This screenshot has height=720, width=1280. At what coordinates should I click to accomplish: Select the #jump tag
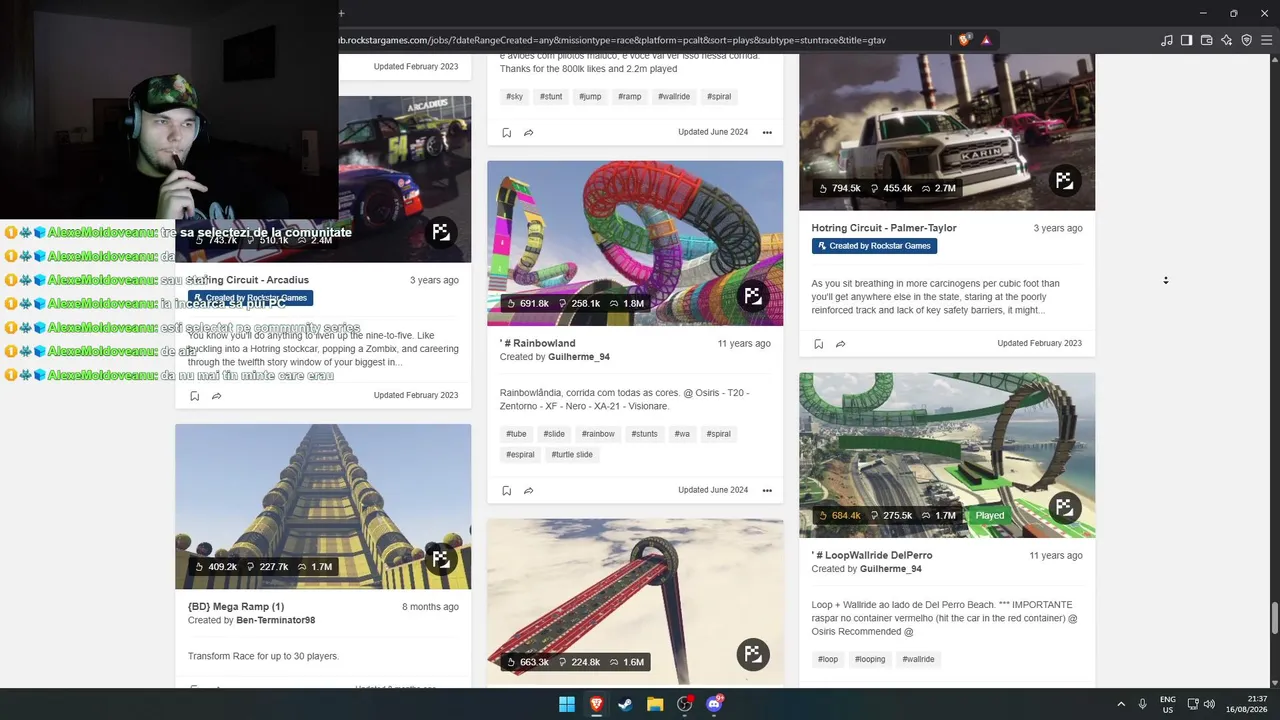pyautogui.click(x=591, y=97)
